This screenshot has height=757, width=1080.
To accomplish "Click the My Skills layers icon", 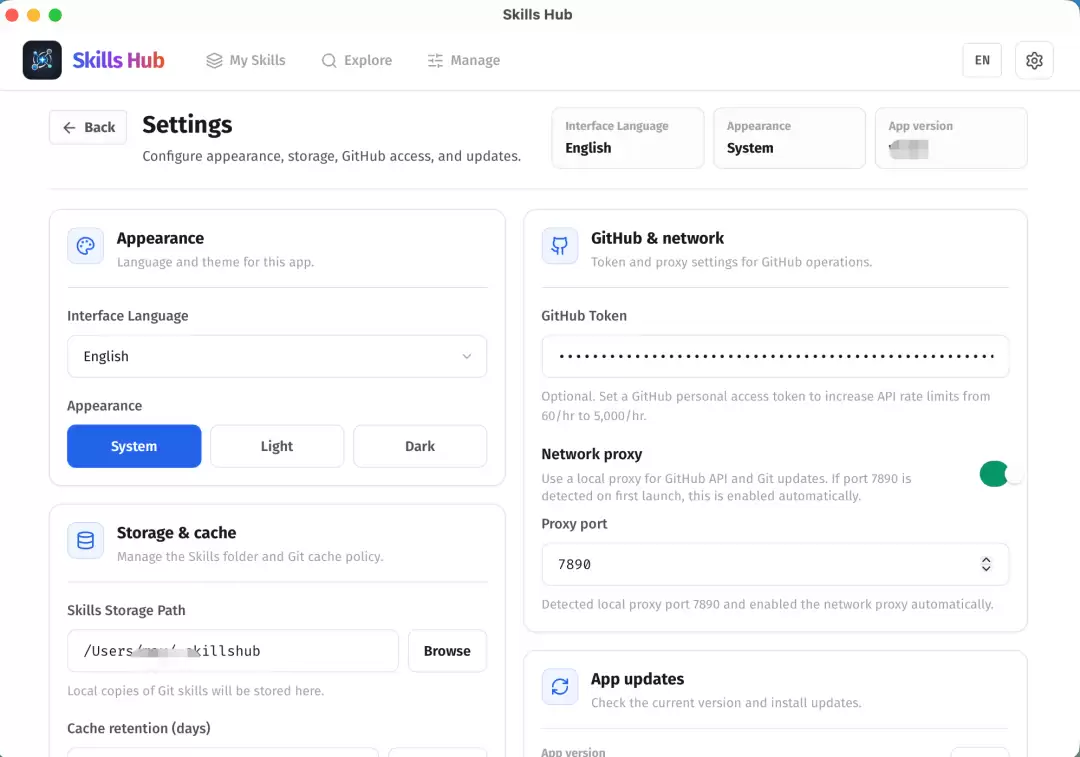I will click(214, 61).
